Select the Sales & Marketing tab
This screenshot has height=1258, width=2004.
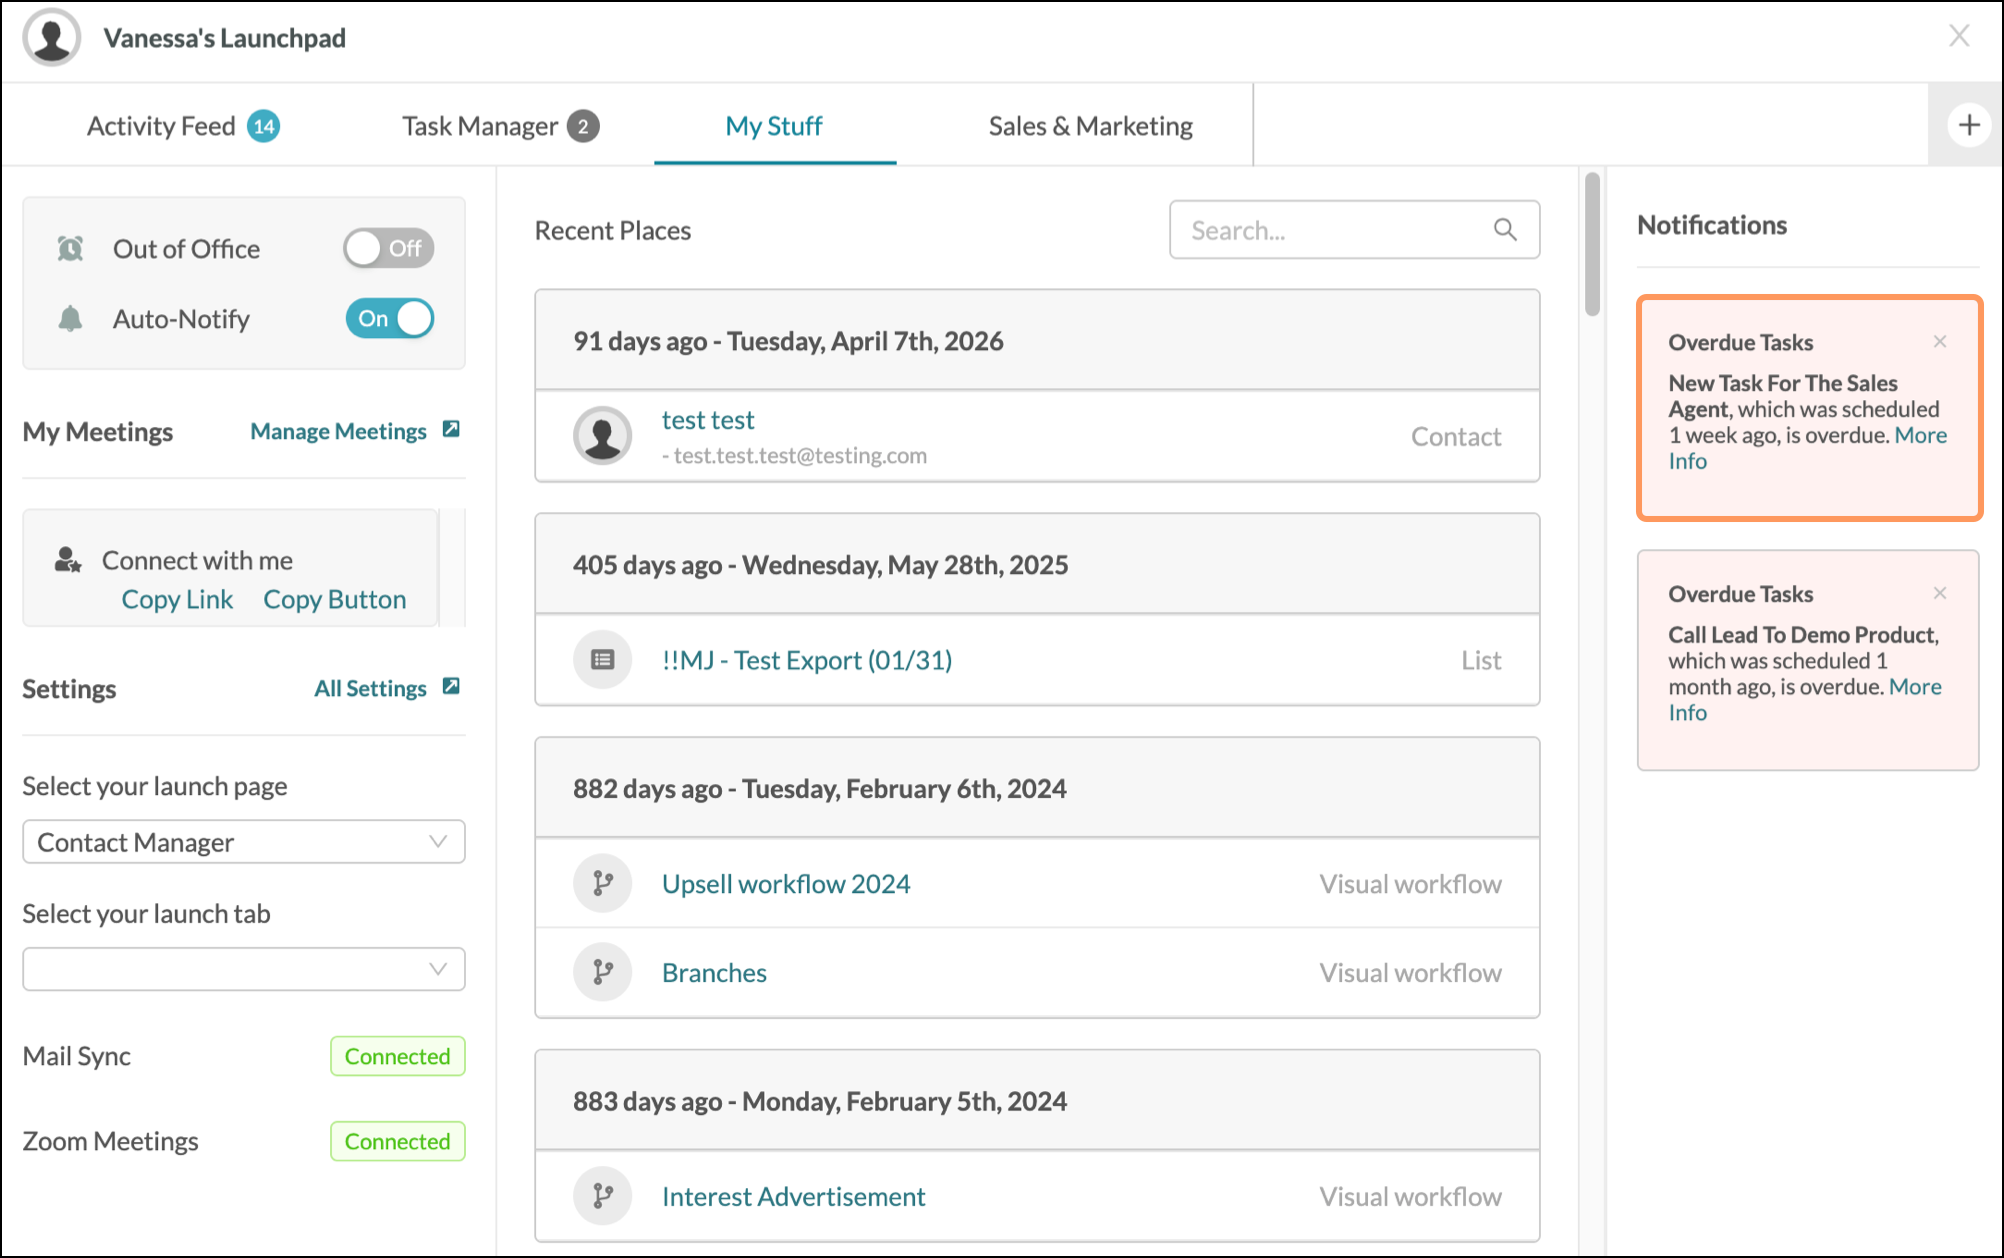coord(1090,126)
